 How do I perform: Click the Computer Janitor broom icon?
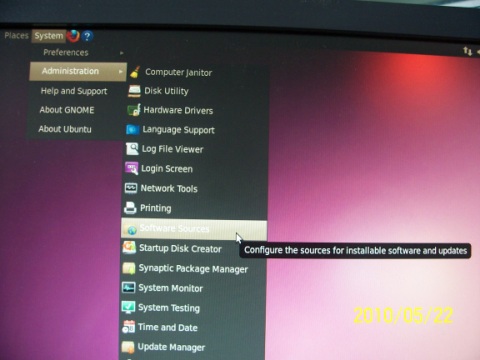point(135,72)
